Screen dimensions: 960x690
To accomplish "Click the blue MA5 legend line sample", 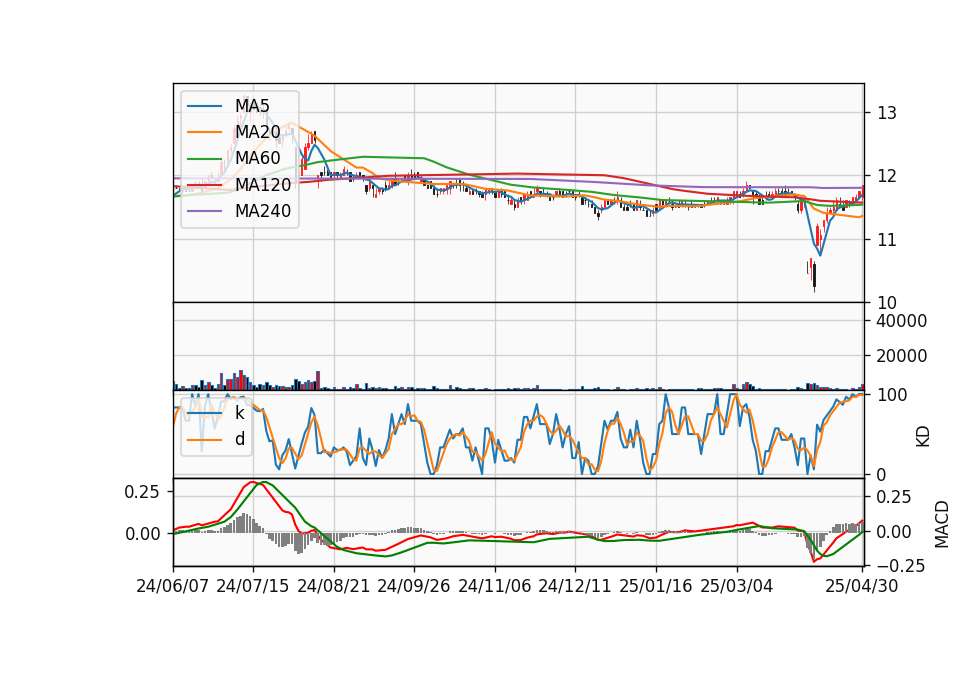I will coord(204,107).
